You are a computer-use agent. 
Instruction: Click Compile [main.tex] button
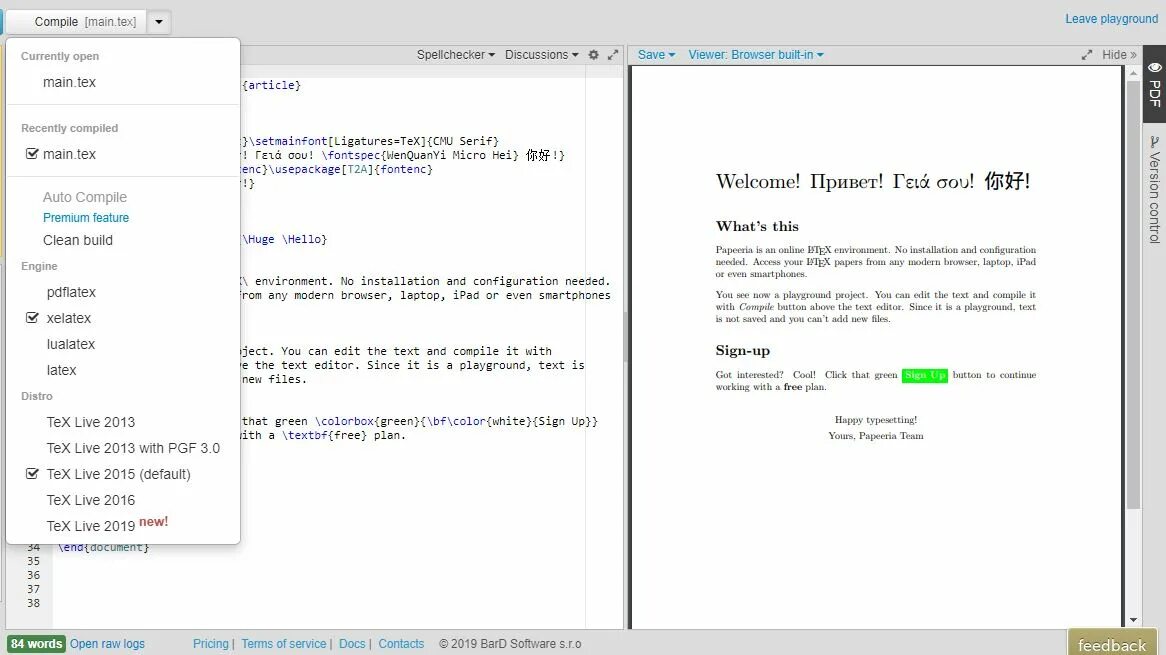(x=77, y=22)
